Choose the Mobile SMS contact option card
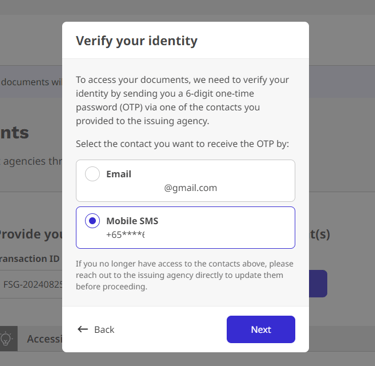375x366 pixels. (x=186, y=228)
